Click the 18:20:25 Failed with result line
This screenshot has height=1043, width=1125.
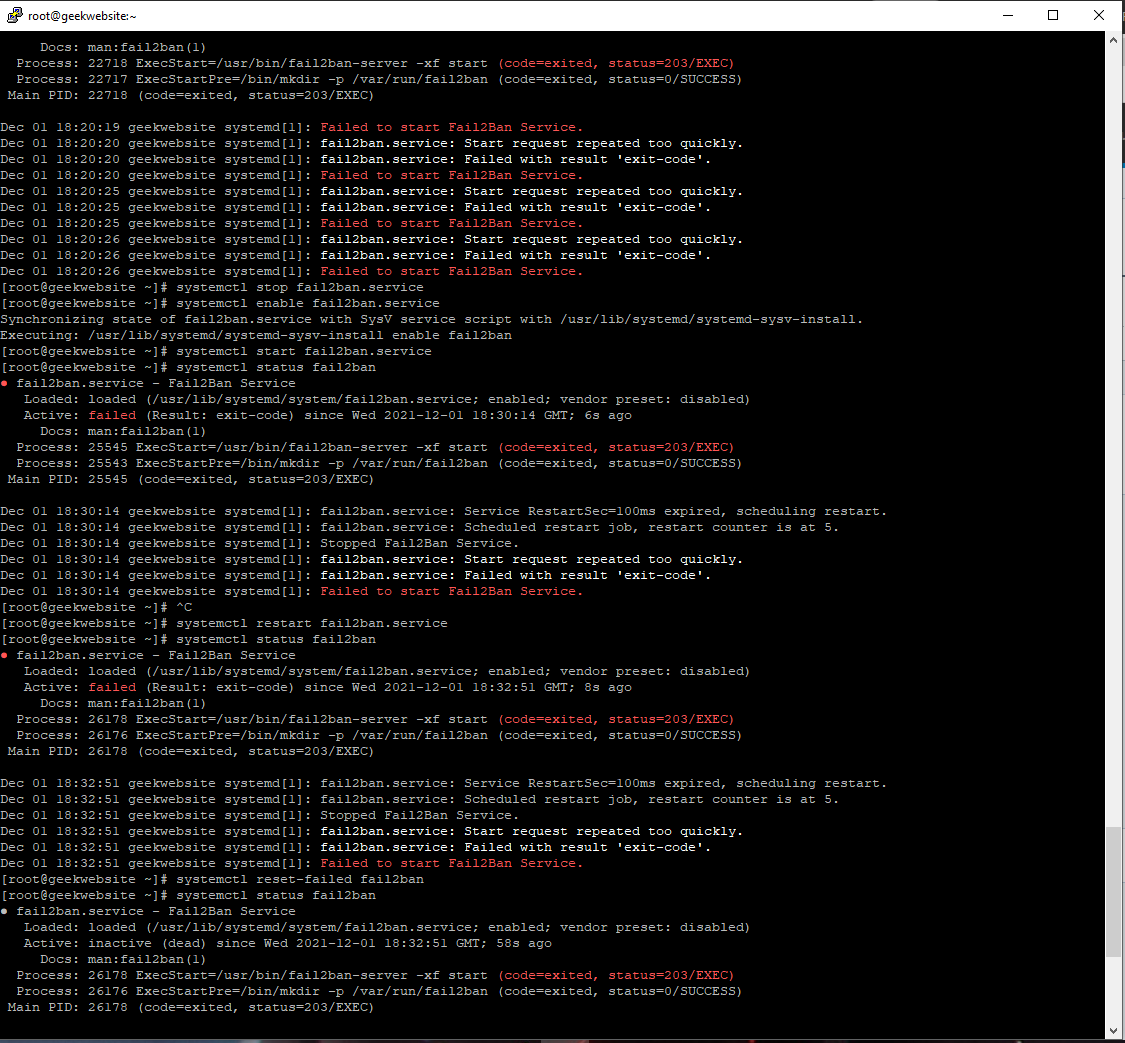pos(356,207)
